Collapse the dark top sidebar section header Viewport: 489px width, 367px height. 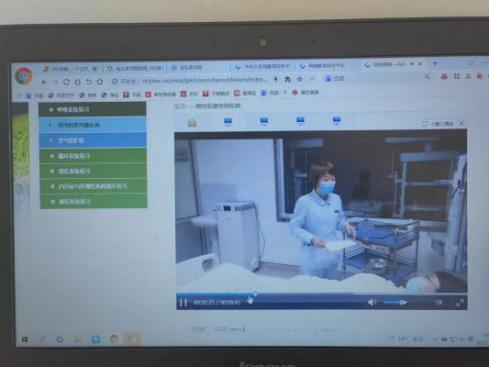click(92, 109)
